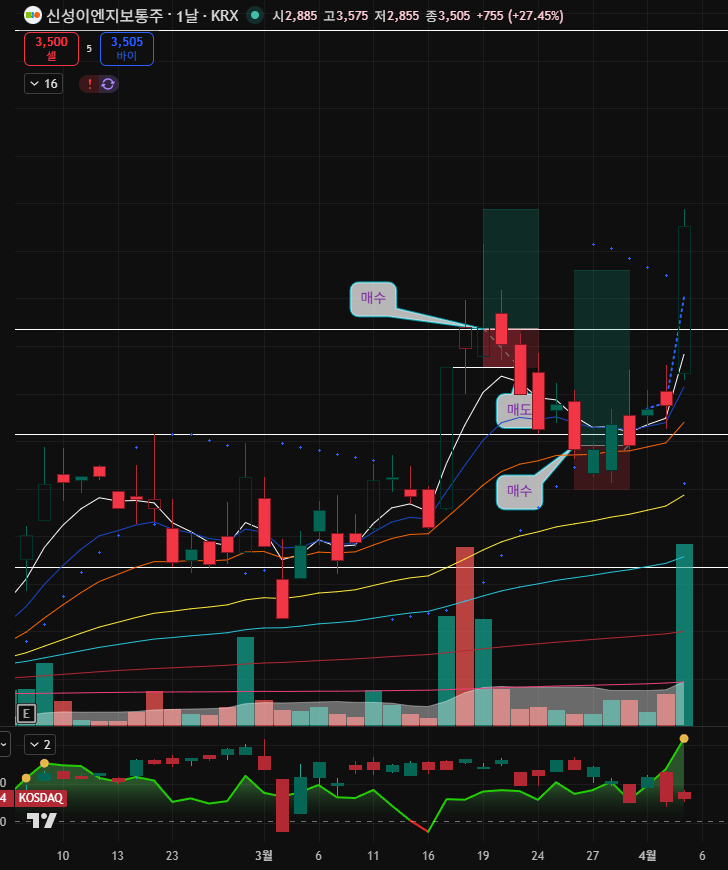728x870 pixels.
Task: Click the 10 date label on axis
Action: coord(63,855)
